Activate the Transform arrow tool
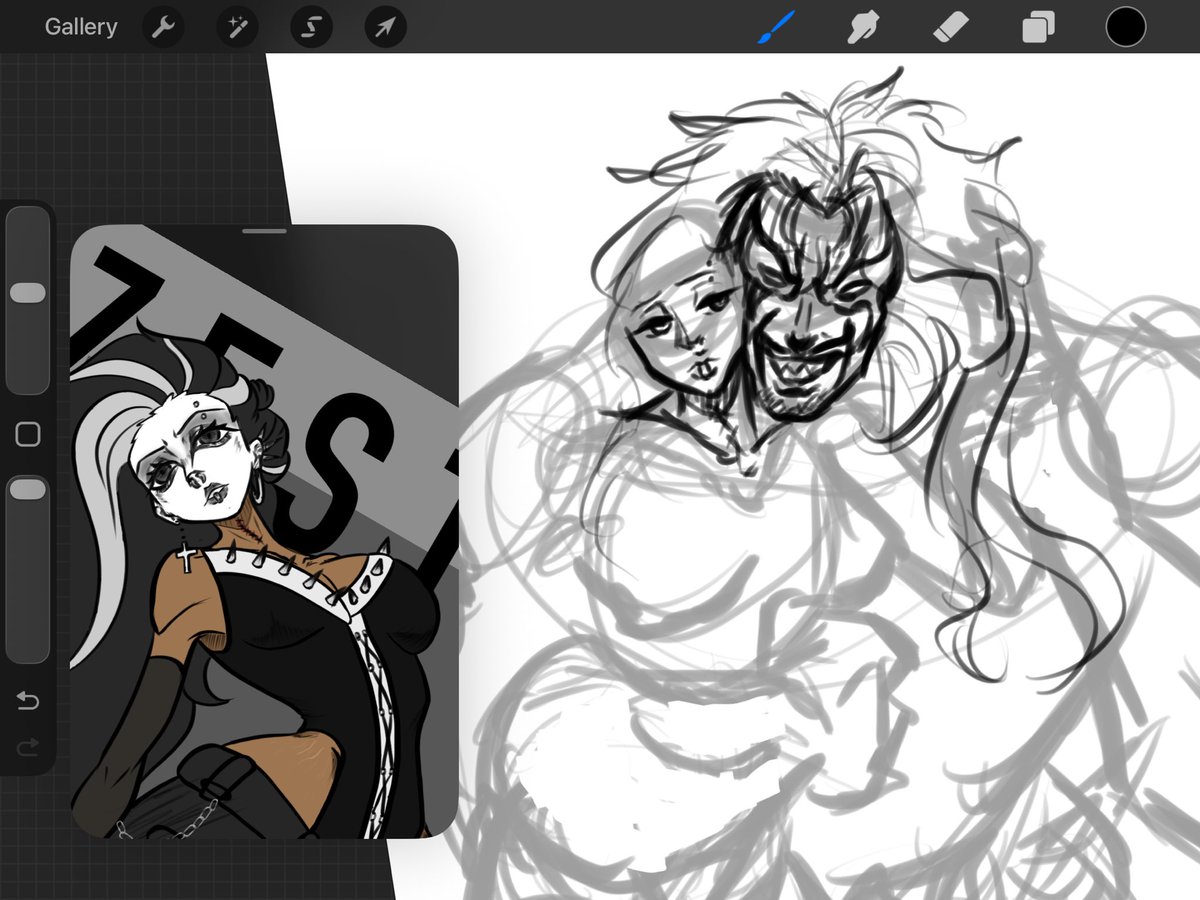The image size is (1200, 900). coord(386,27)
